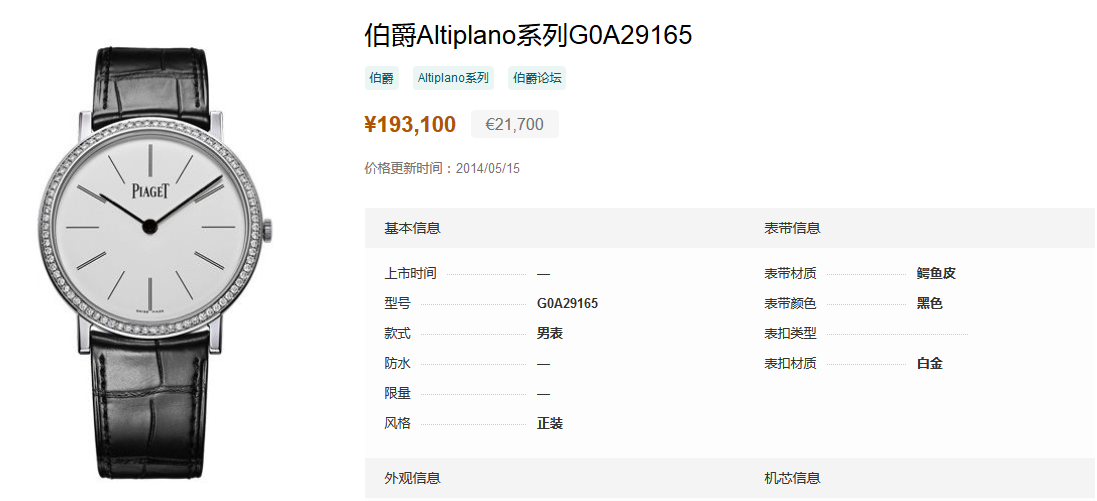This screenshot has height=501, width=1097.
Task: Click the 鳄鱼皮 strap material value
Action: pos(936,274)
